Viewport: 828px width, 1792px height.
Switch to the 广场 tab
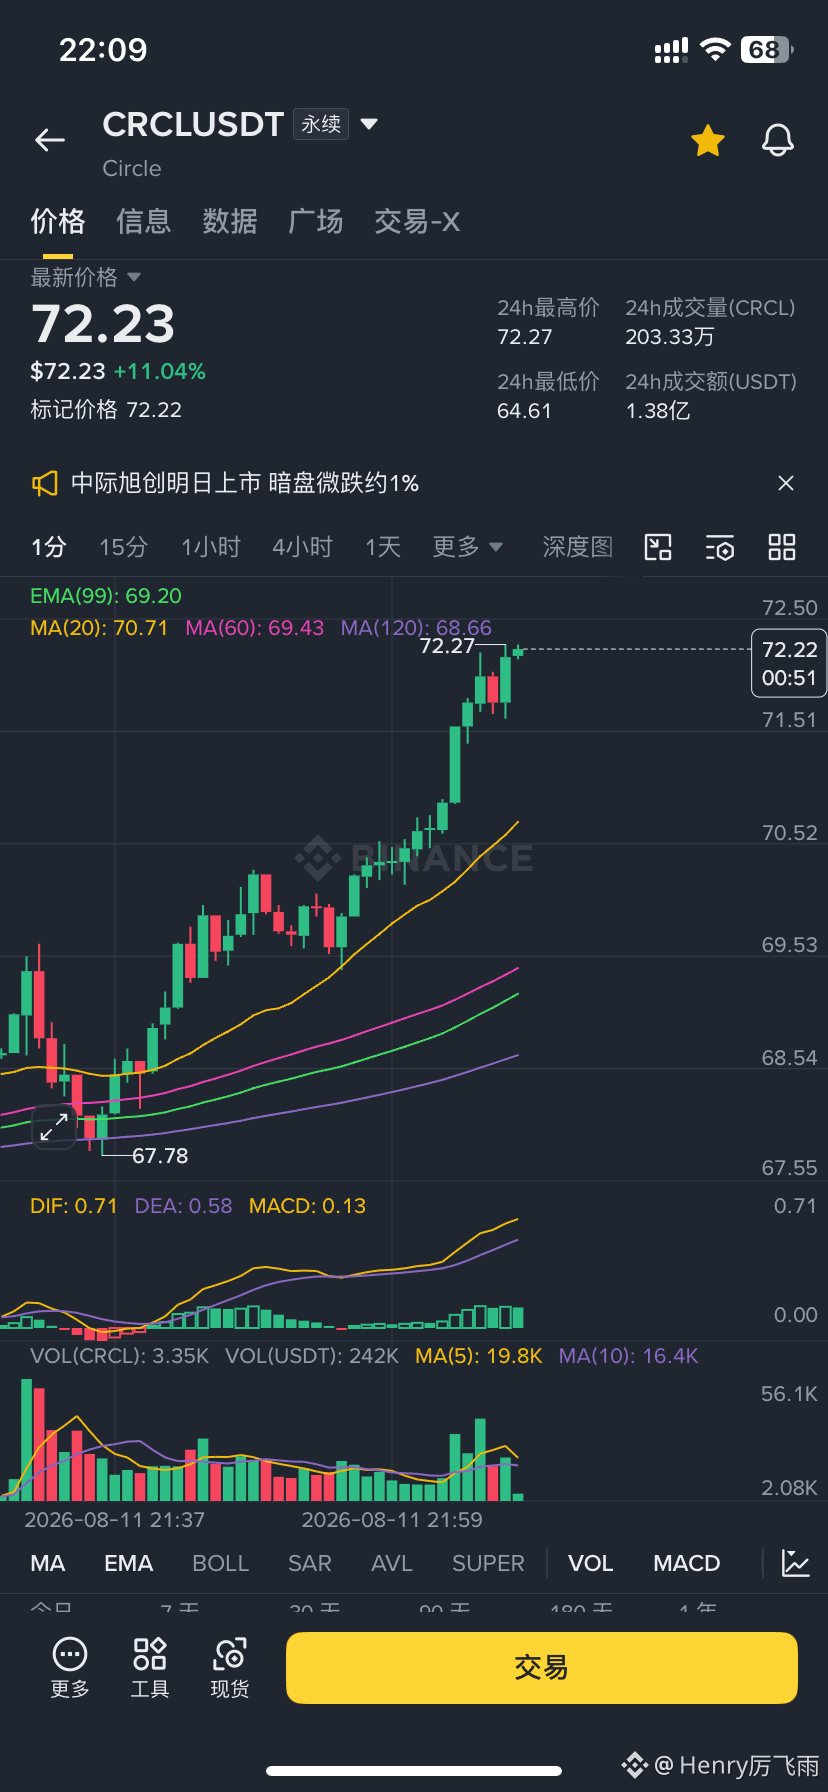pos(316,221)
